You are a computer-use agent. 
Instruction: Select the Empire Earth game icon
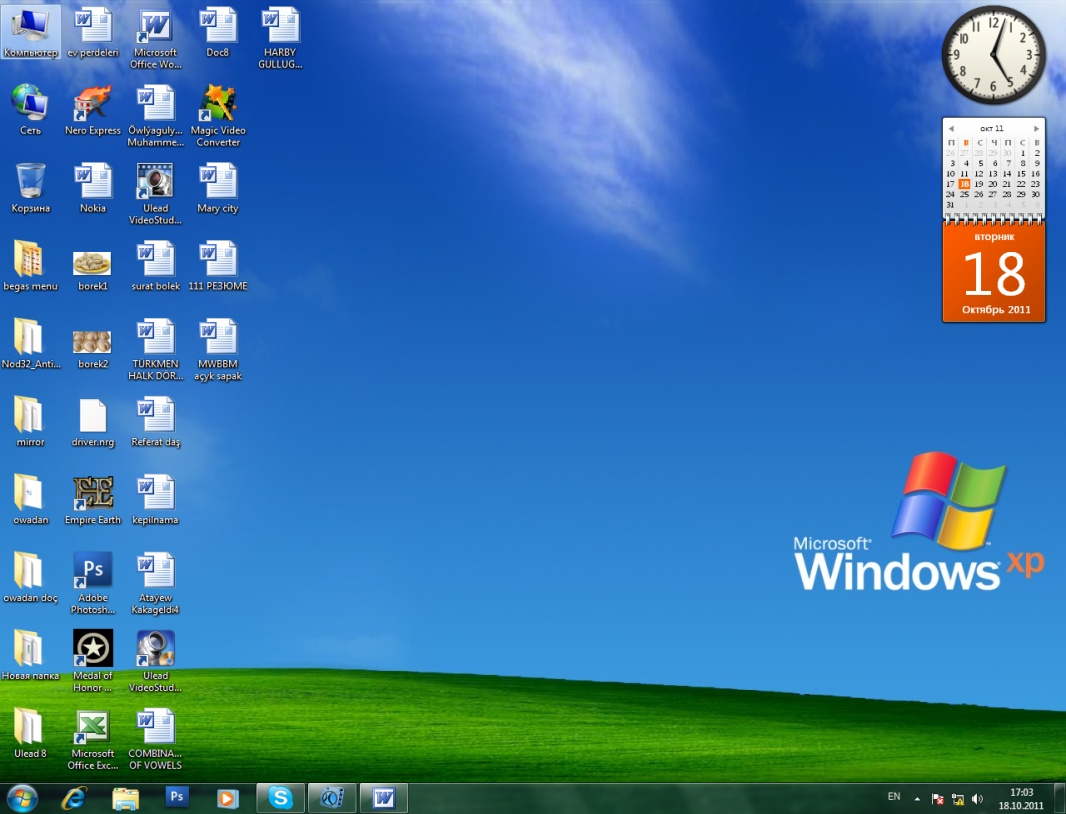tap(92, 501)
